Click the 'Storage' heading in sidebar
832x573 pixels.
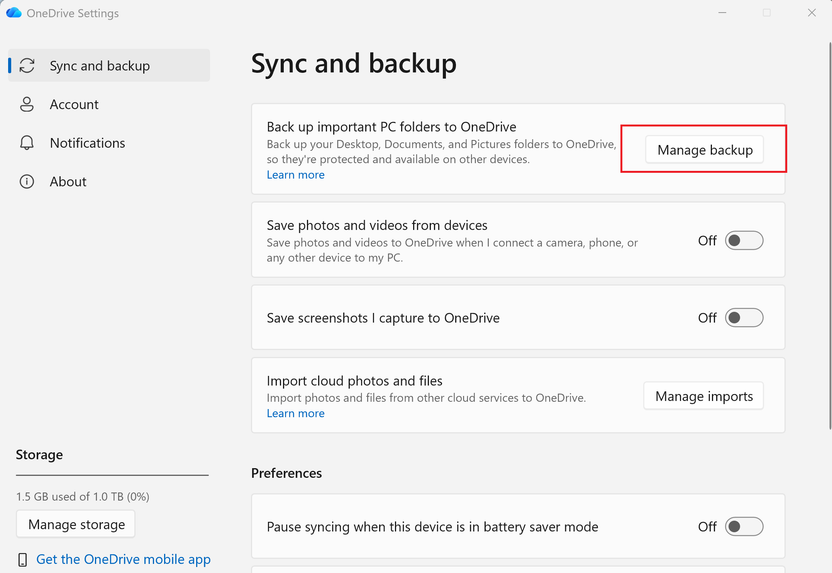pyautogui.click(x=39, y=455)
